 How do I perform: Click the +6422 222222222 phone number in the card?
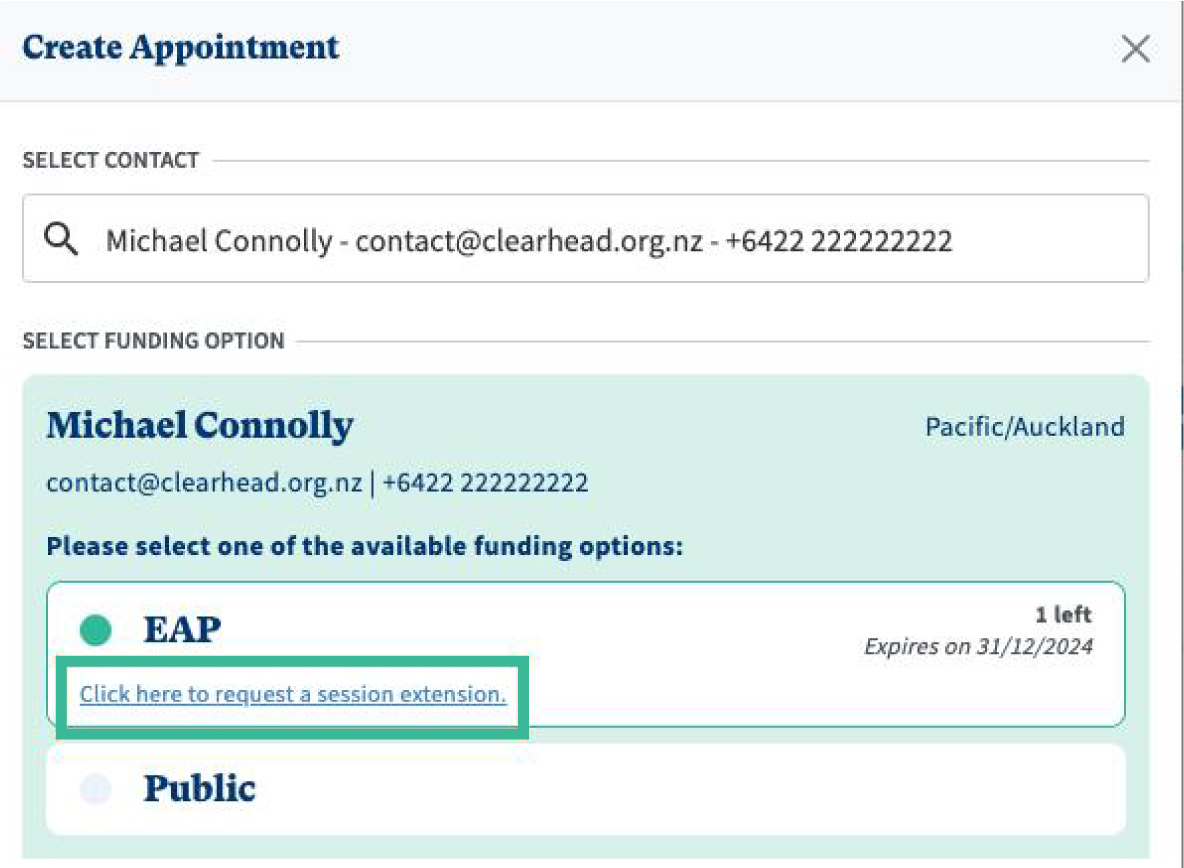485,484
